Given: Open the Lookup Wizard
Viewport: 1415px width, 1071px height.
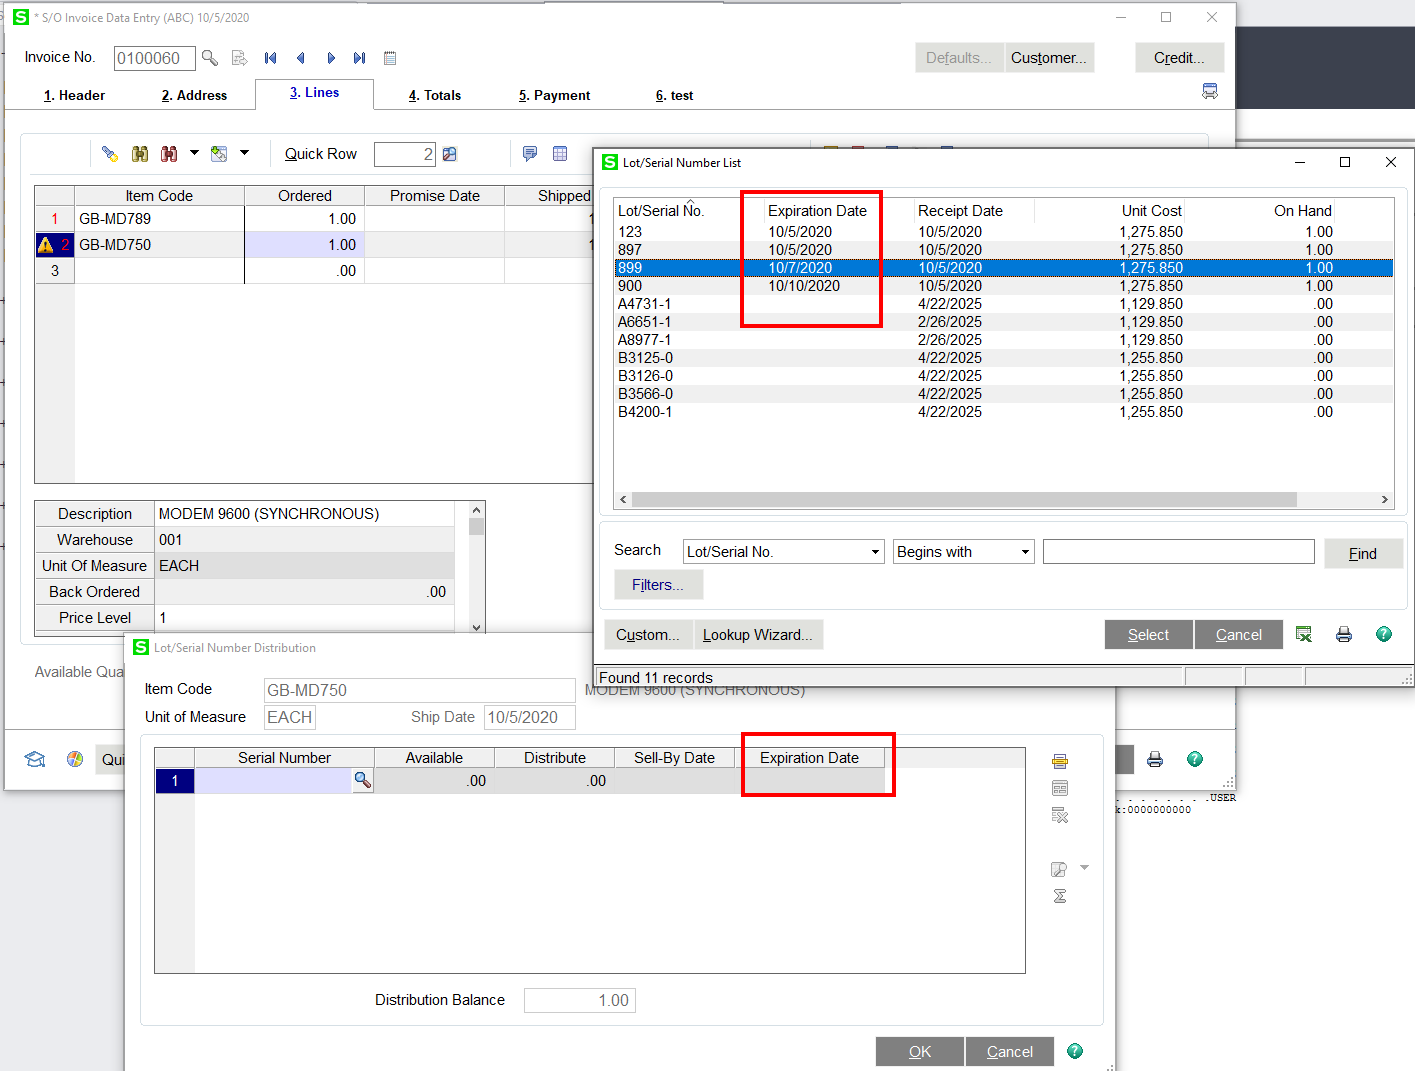Looking at the screenshot, I should click(x=758, y=635).
